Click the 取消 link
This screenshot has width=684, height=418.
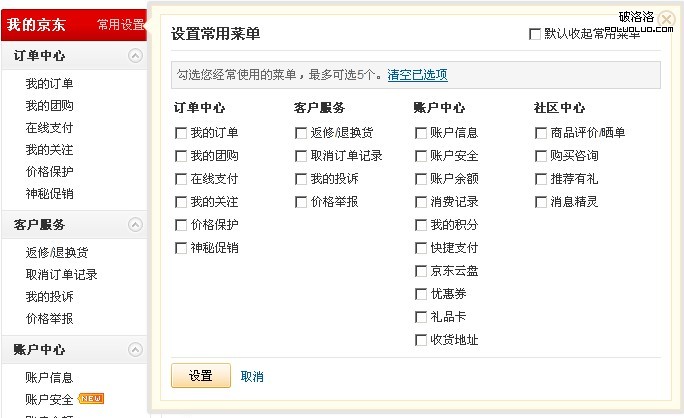coord(252,376)
